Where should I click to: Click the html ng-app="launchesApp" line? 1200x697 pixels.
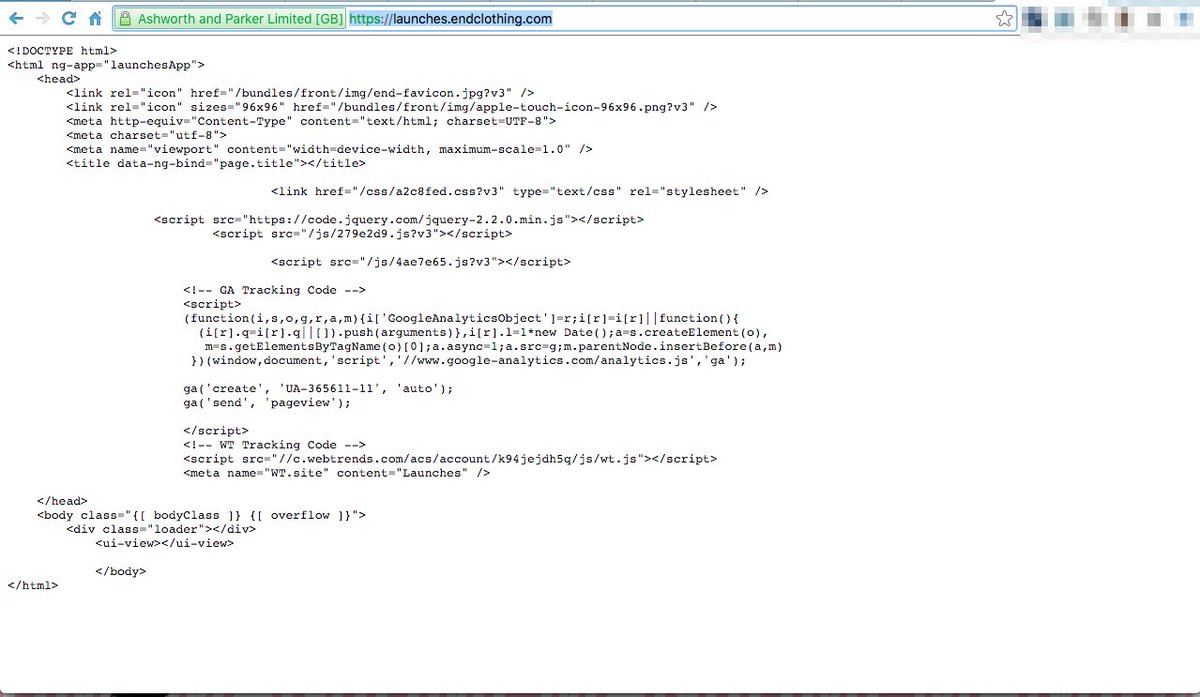point(106,65)
